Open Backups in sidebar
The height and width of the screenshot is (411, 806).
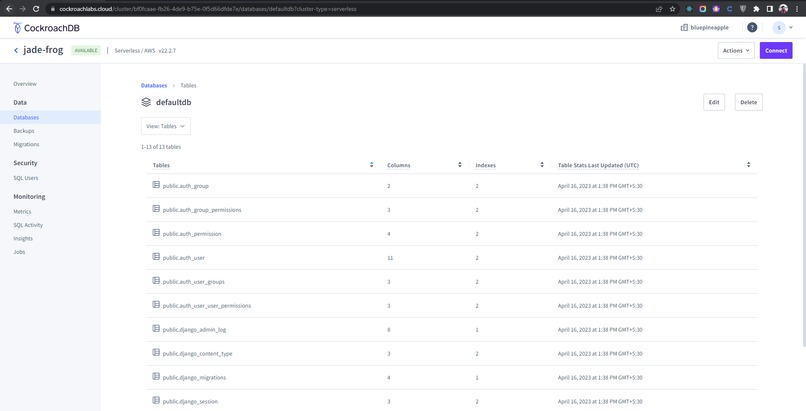pyautogui.click(x=24, y=131)
